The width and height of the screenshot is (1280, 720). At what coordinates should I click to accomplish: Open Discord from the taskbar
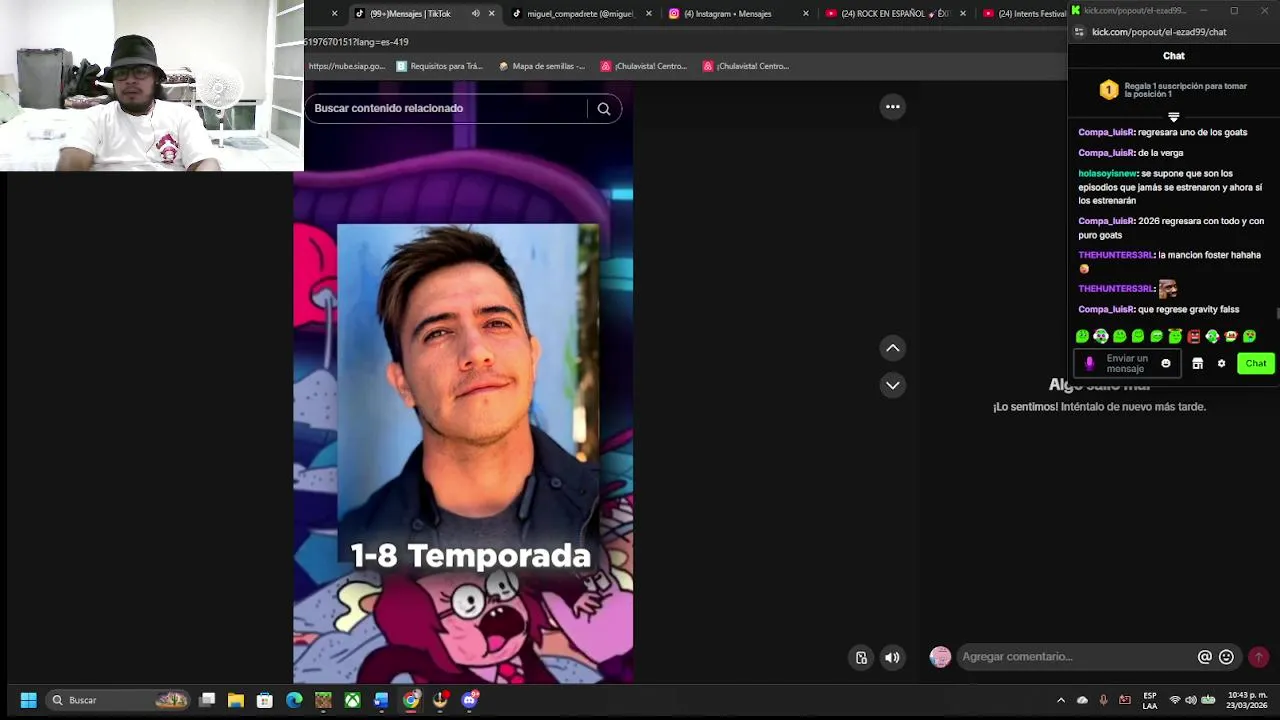469,700
